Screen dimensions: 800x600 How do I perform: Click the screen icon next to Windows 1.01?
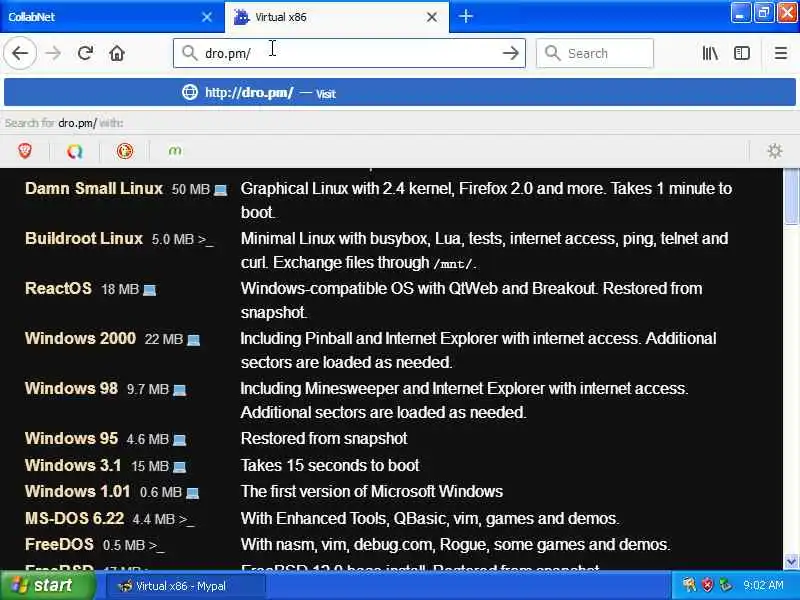[192, 493]
